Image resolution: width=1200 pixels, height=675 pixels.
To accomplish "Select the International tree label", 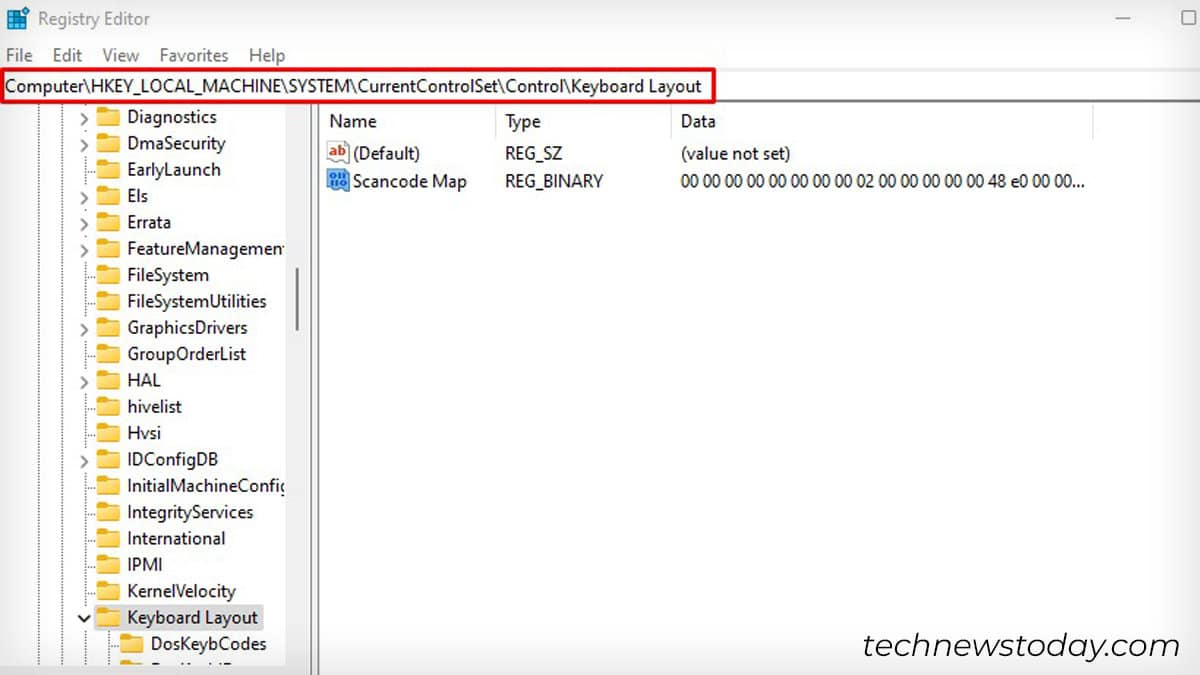I will click(x=176, y=538).
